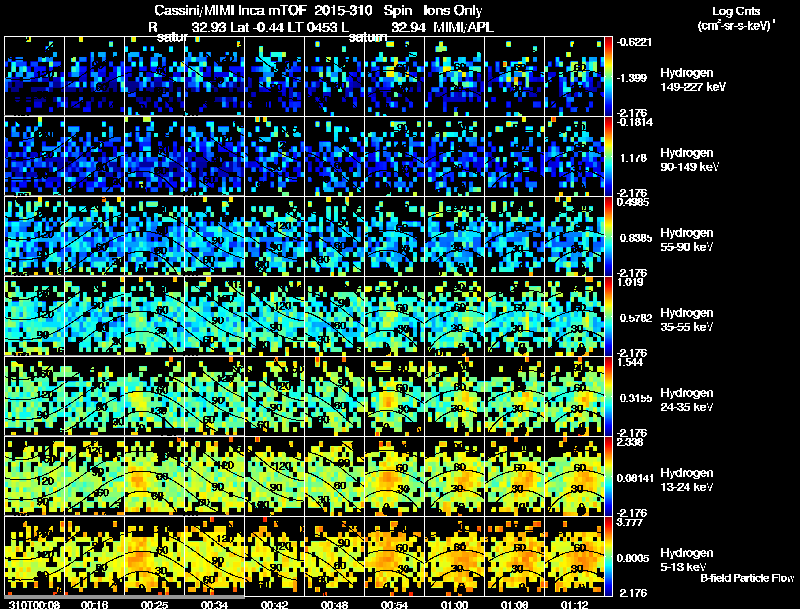Select the 00:16 time label
The image size is (800, 609).
pos(94,604)
